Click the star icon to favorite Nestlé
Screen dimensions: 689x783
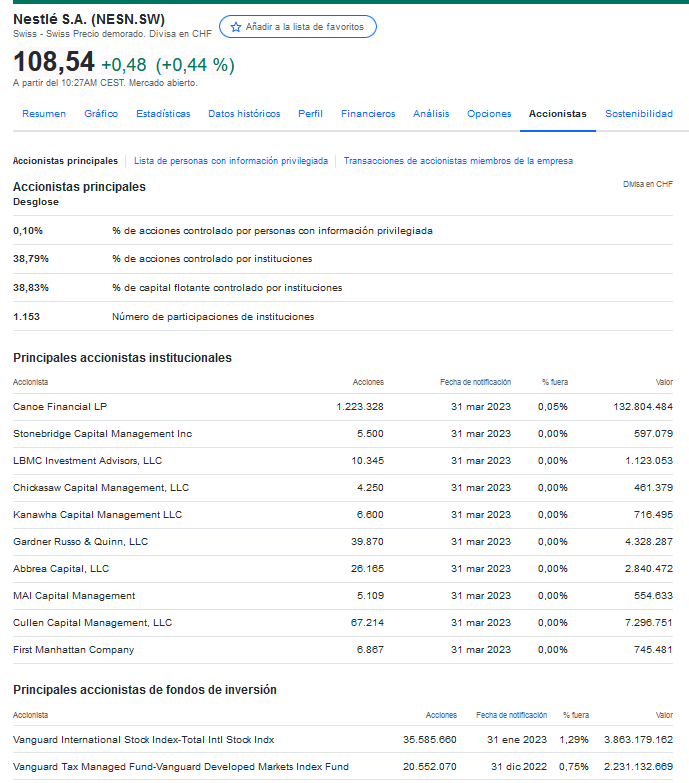(236, 27)
